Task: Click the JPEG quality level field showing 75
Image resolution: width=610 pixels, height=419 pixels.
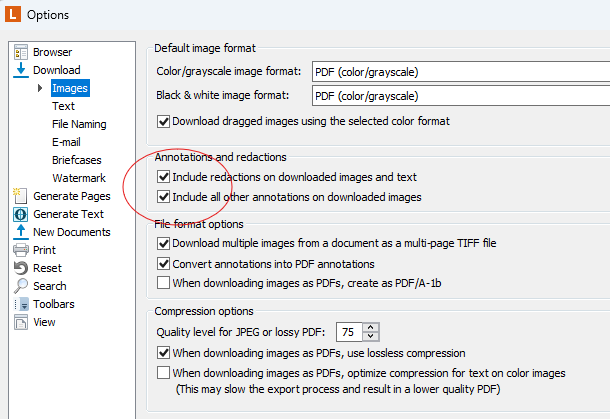Action: click(349, 332)
